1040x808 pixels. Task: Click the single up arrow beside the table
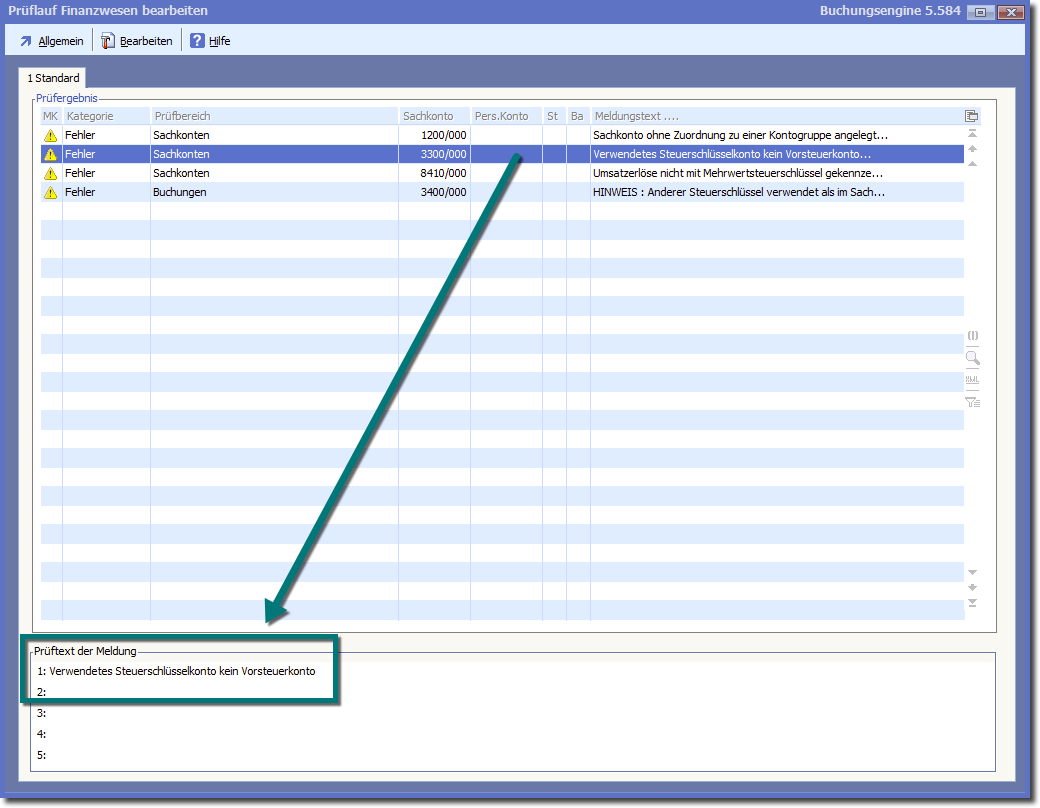coord(972,149)
